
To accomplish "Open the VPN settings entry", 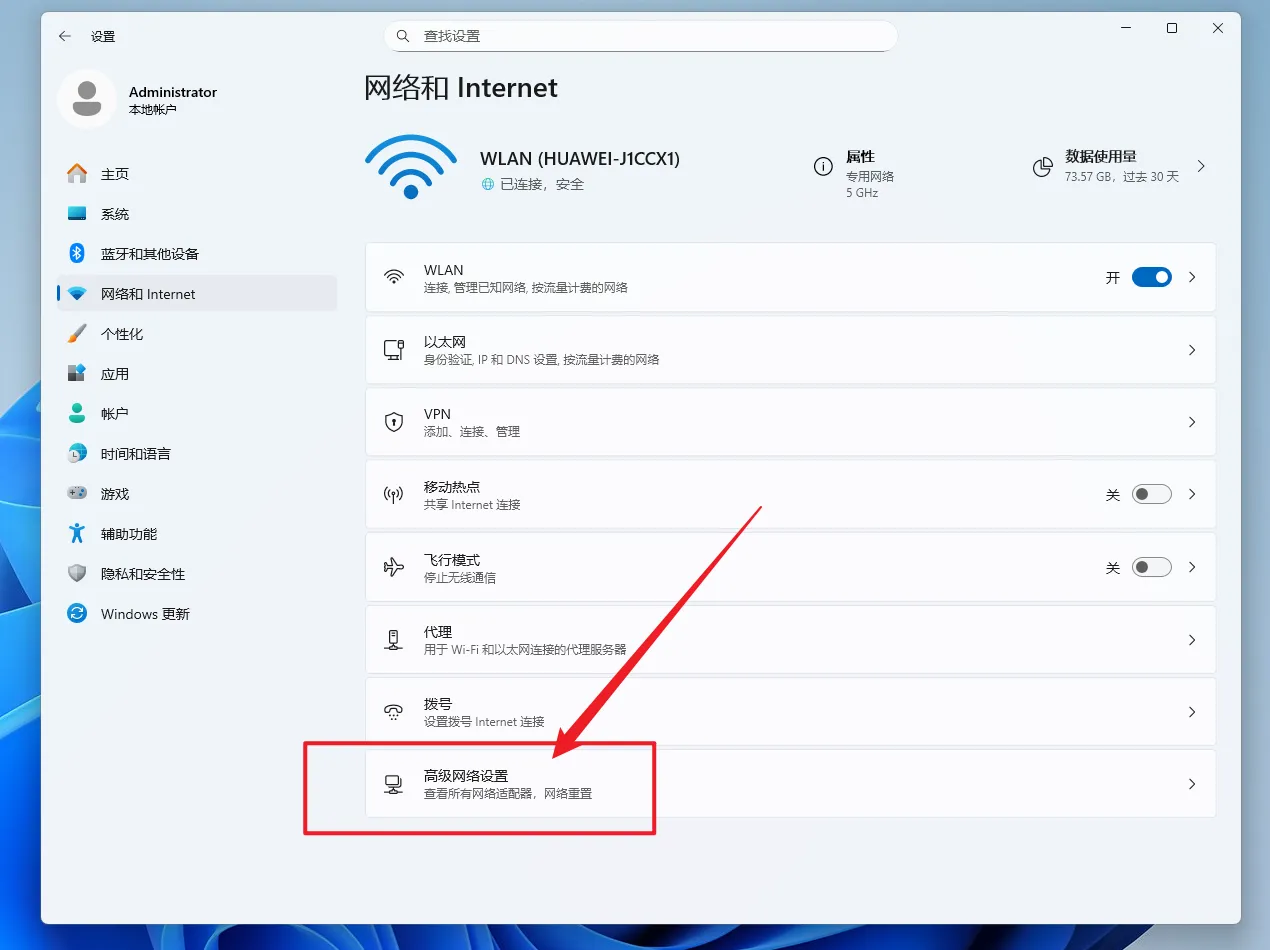I will (790, 422).
